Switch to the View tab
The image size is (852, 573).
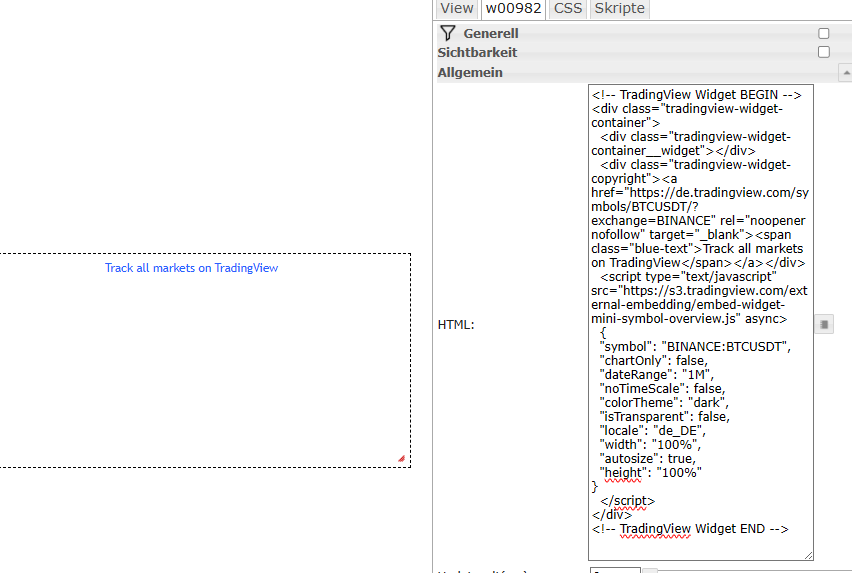click(456, 9)
